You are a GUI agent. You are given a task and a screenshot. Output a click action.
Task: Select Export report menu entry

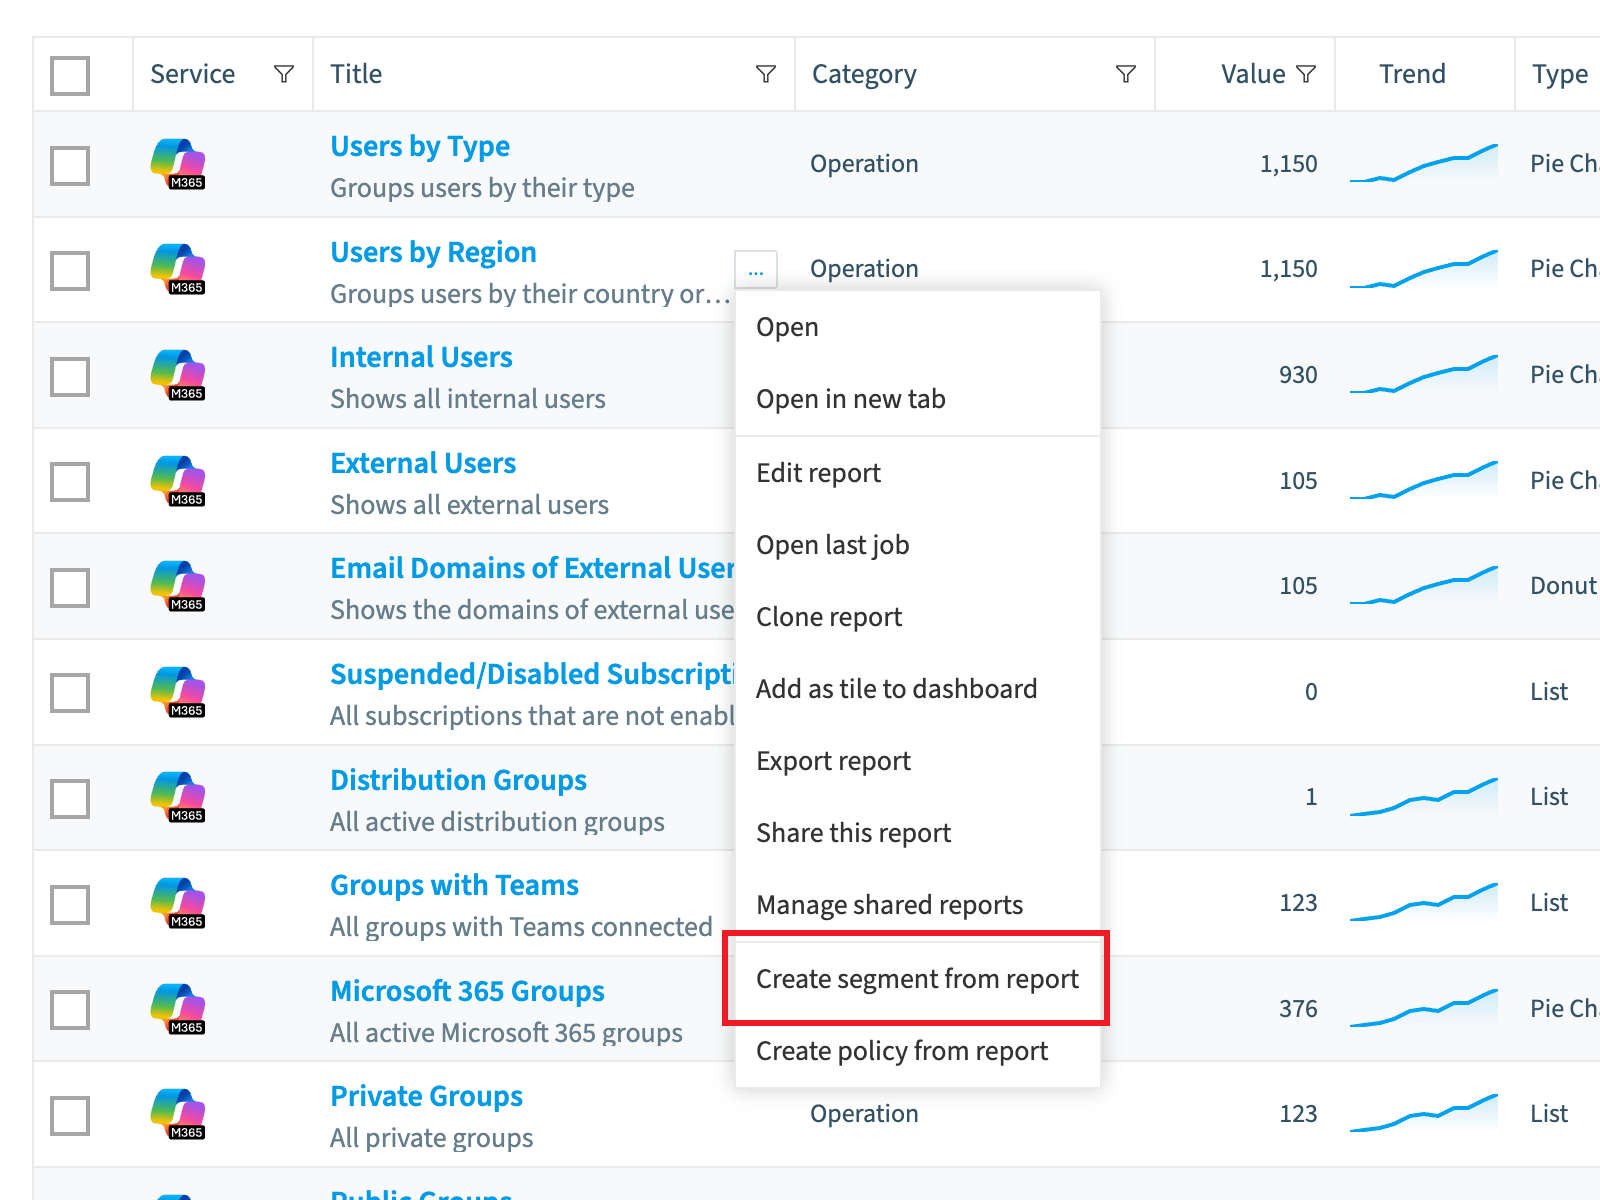pyautogui.click(x=918, y=761)
